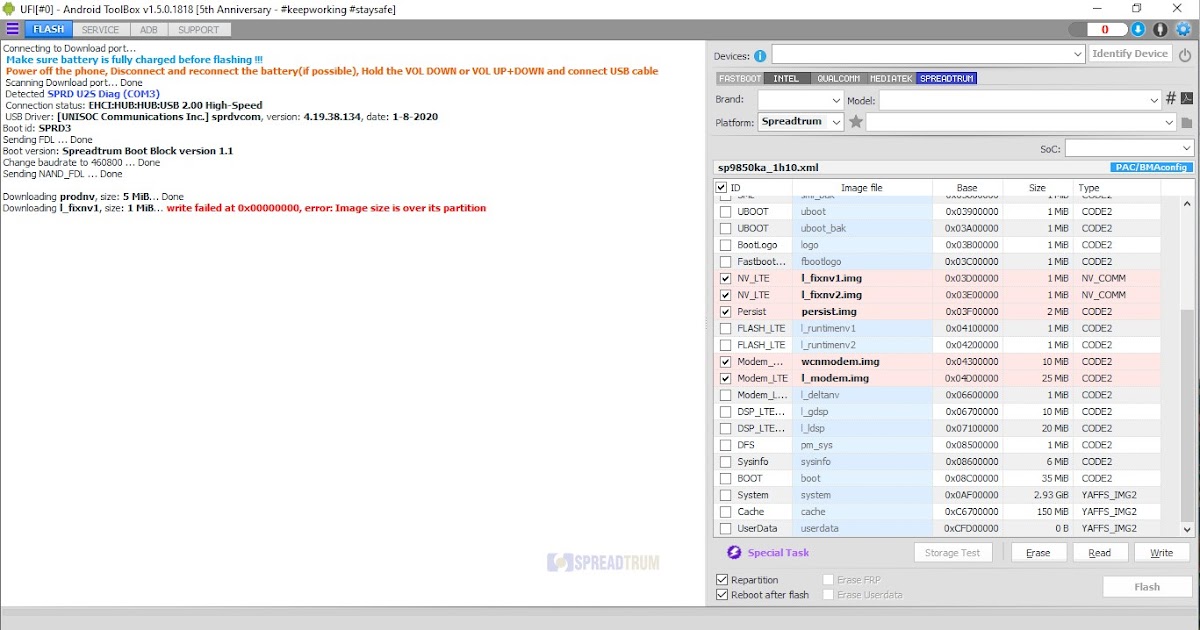1200x630 pixels.
Task: Click the Read button
Action: [1100, 553]
